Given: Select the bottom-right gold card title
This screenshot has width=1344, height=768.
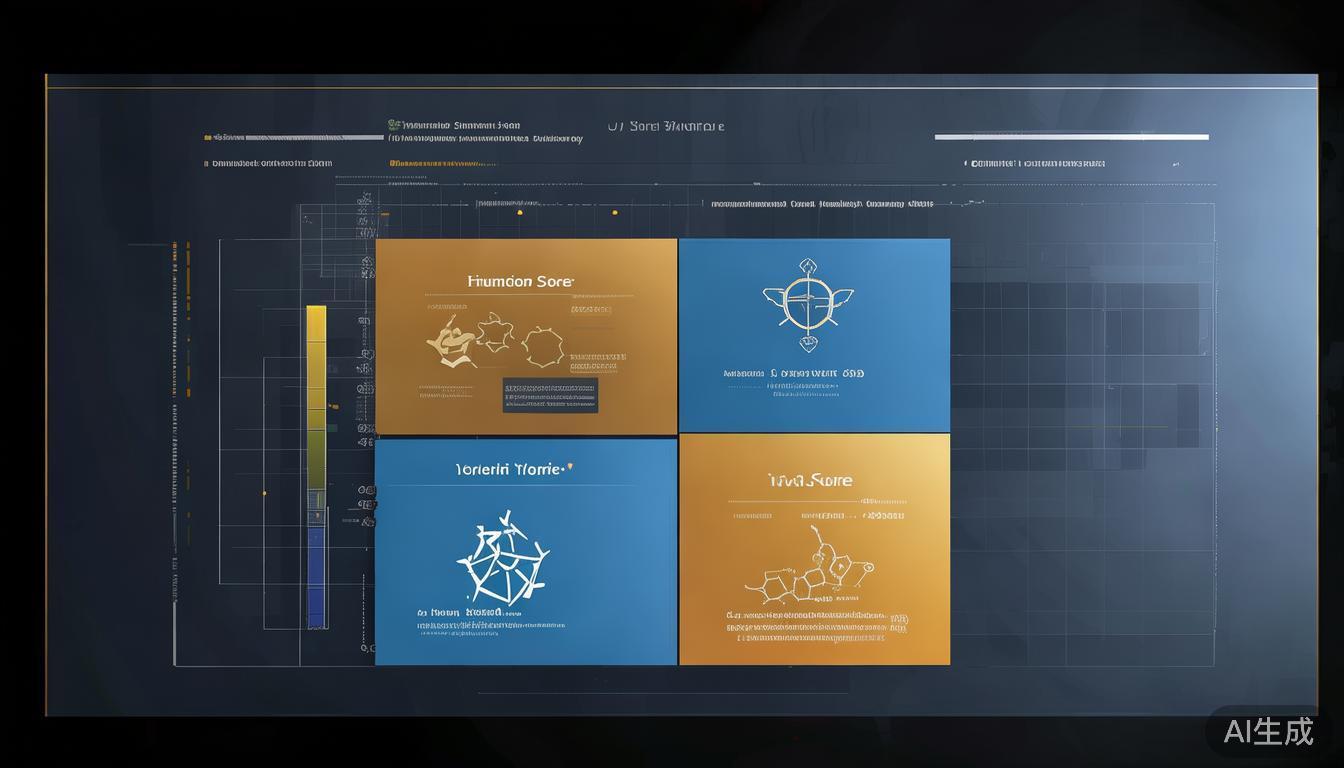Looking at the screenshot, I should pyautogui.click(x=810, y=481).
